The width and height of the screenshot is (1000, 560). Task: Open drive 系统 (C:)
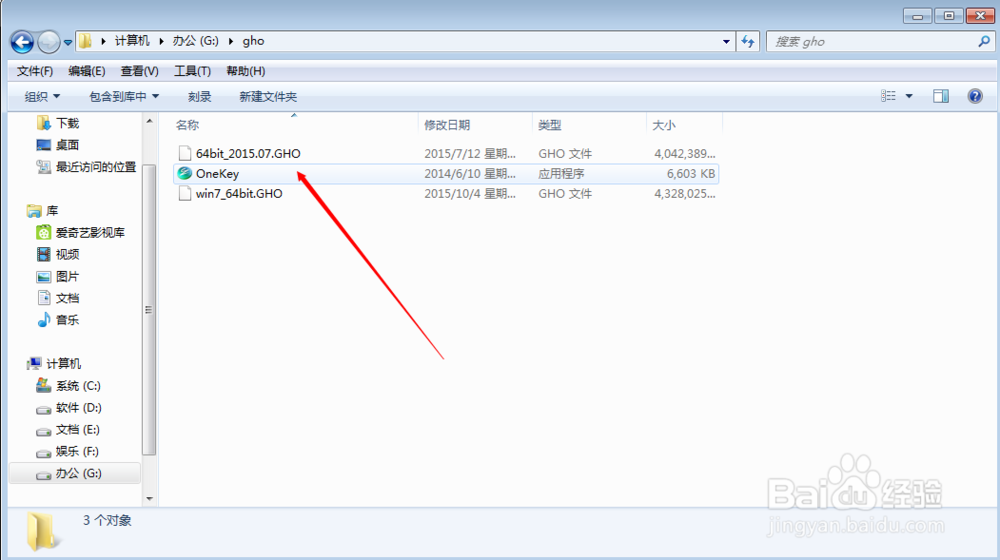coord(78,386)
